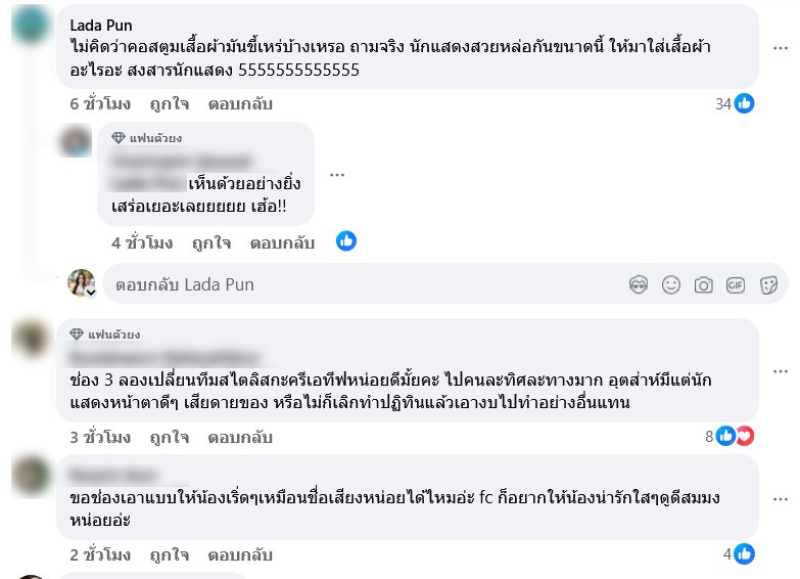View the 34 likes reaction on Lada Pun's comment

click(734, 104)
